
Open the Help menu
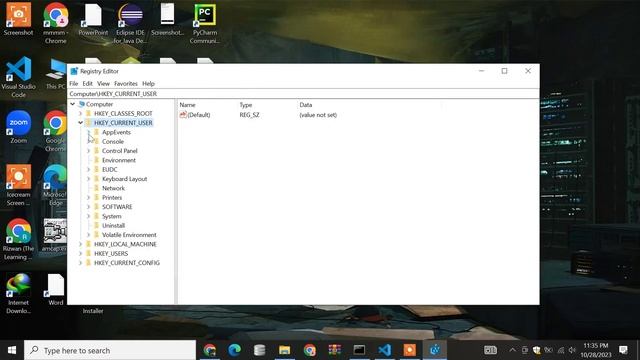click(x=148, y=83)
